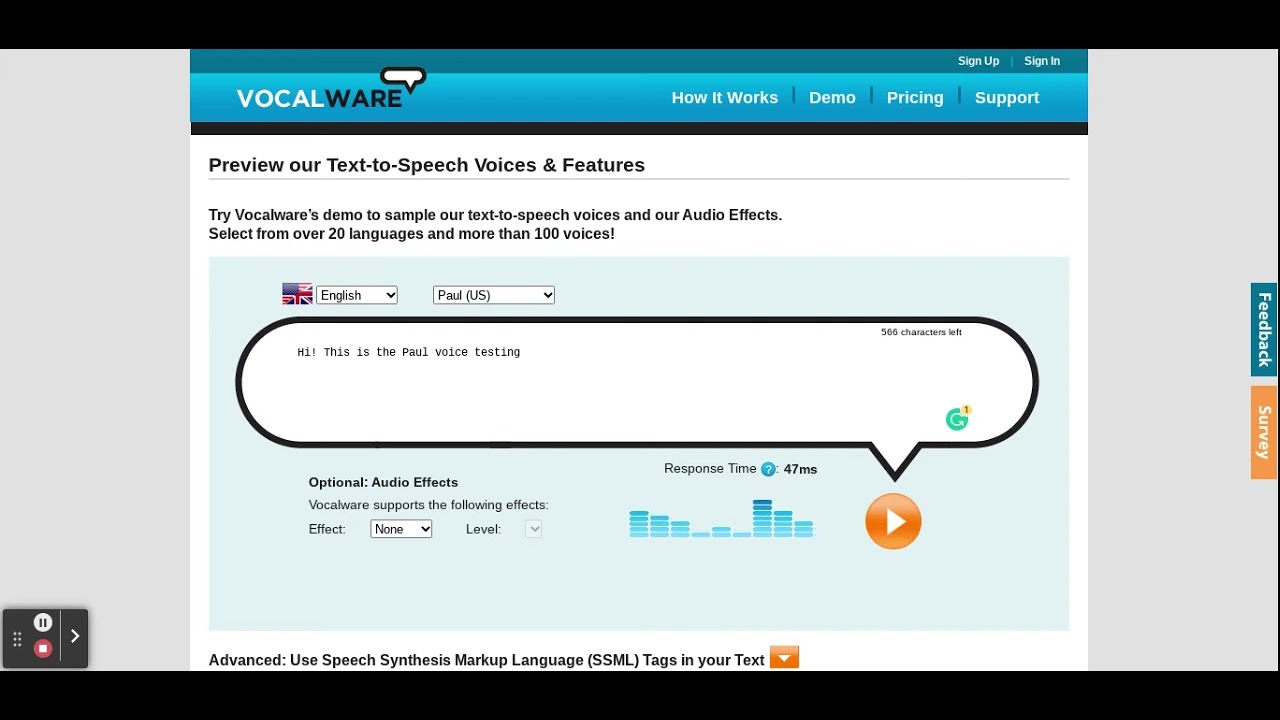Open the Support page
This screenshot has width=1280, height=720.
coord(1007,98)
